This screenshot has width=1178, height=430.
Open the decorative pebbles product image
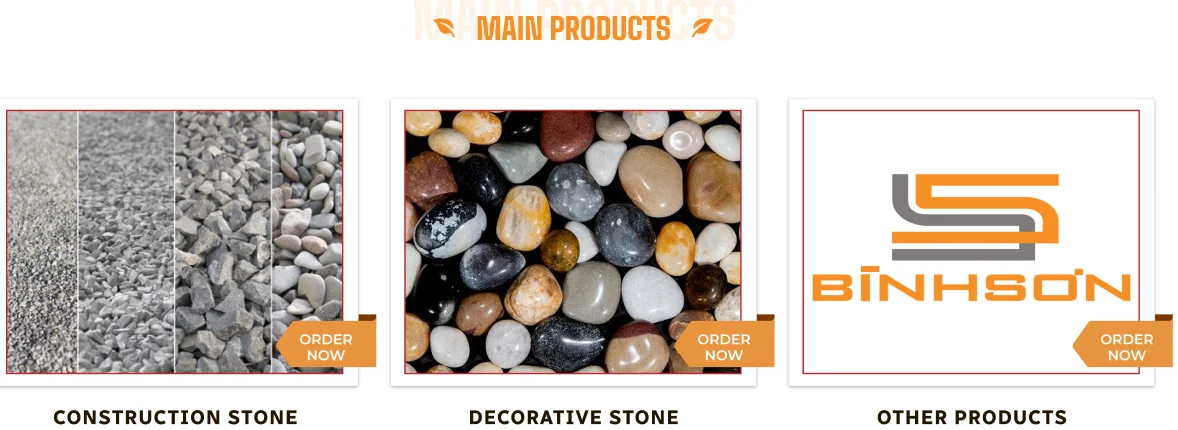[573, 242]
